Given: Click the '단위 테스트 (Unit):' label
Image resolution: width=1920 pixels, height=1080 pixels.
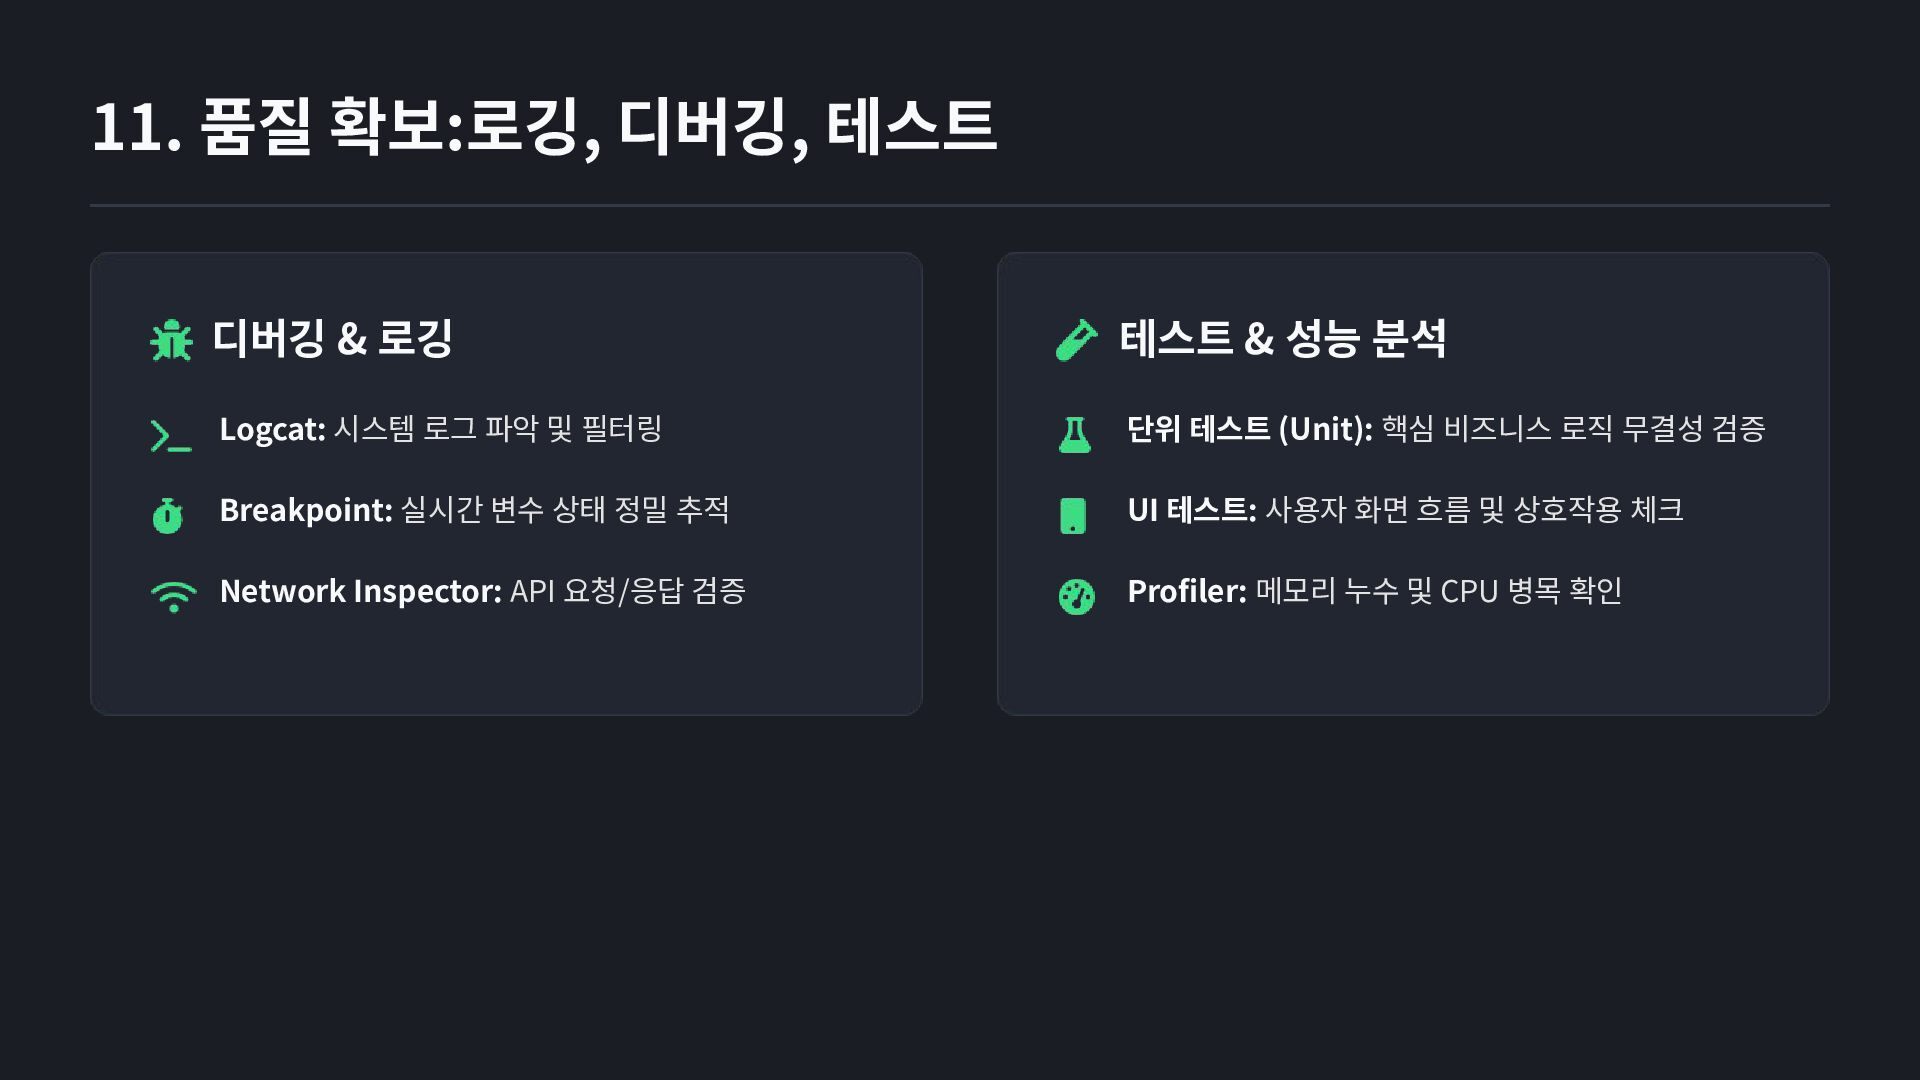Looking at the screenshot, I should point(1249,429).
